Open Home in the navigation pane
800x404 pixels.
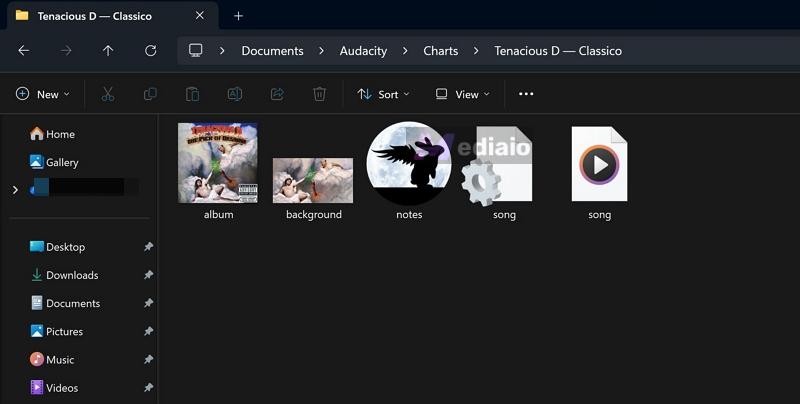[x=52, y=134]
